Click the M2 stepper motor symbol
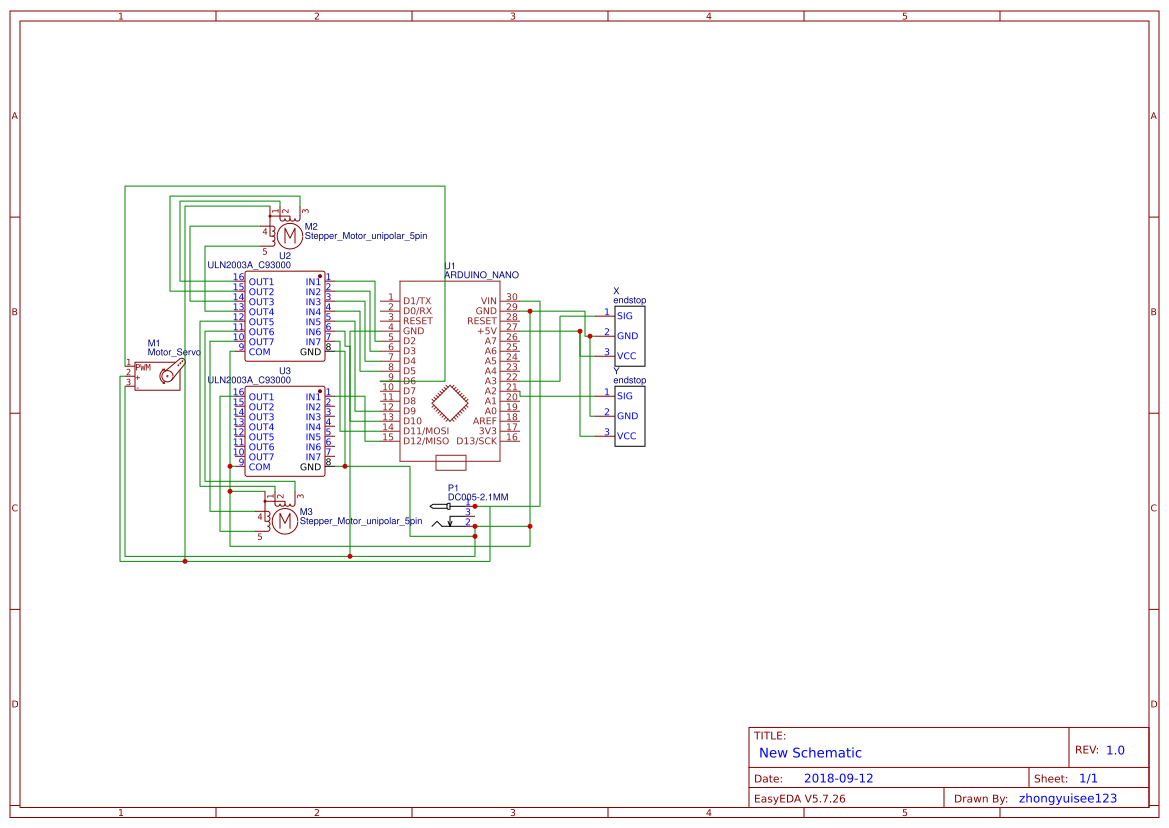The width and height of the screenshot is (1169, 828). tap(288, 236)
